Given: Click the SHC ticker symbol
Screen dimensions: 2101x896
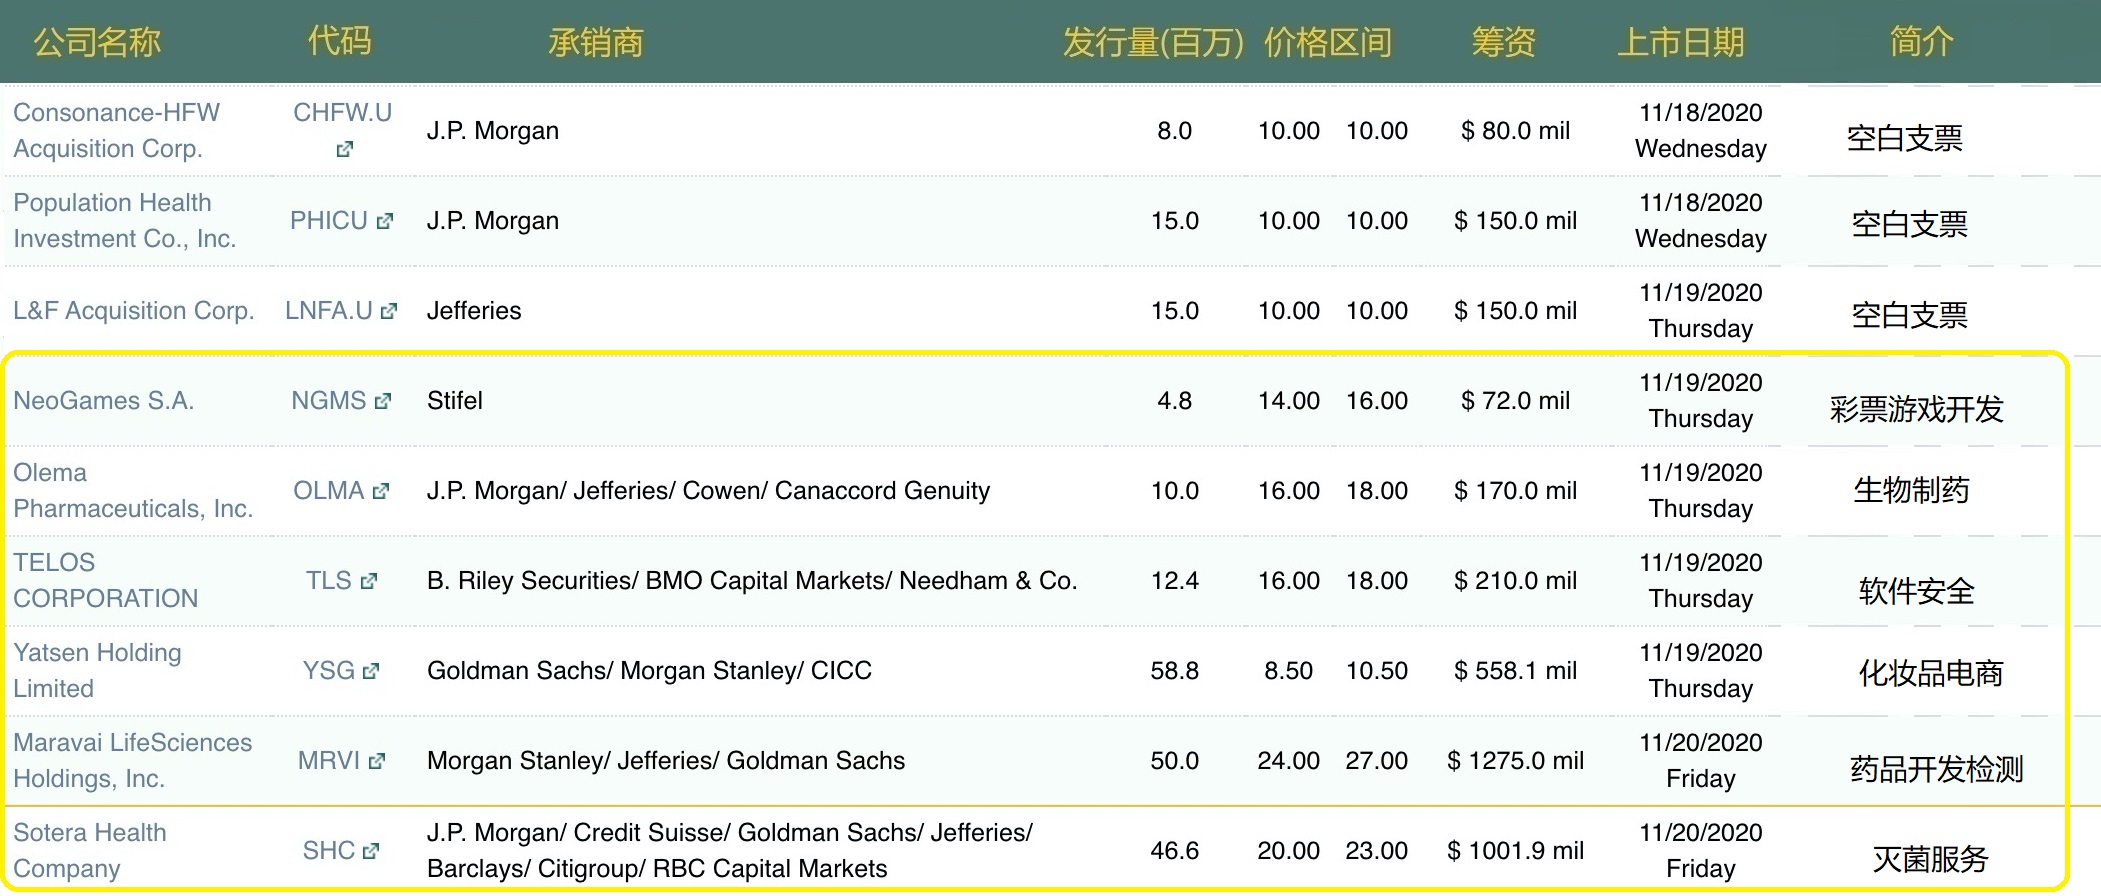Looking at the screenshot, I should tap(329, 851).
